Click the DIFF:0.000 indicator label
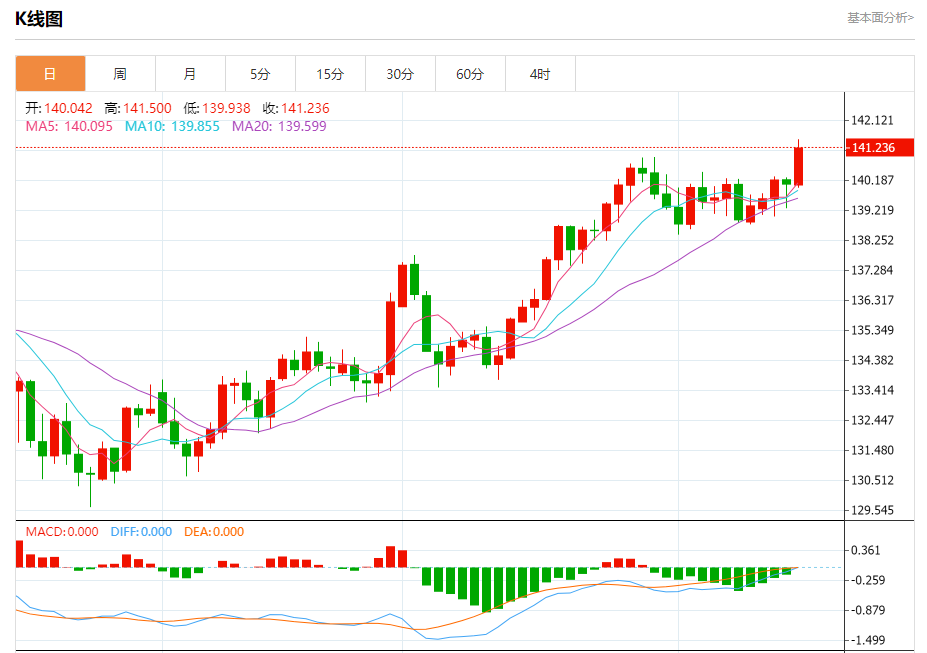Screen dimensions: 927x653 click(x=141, y=531)
